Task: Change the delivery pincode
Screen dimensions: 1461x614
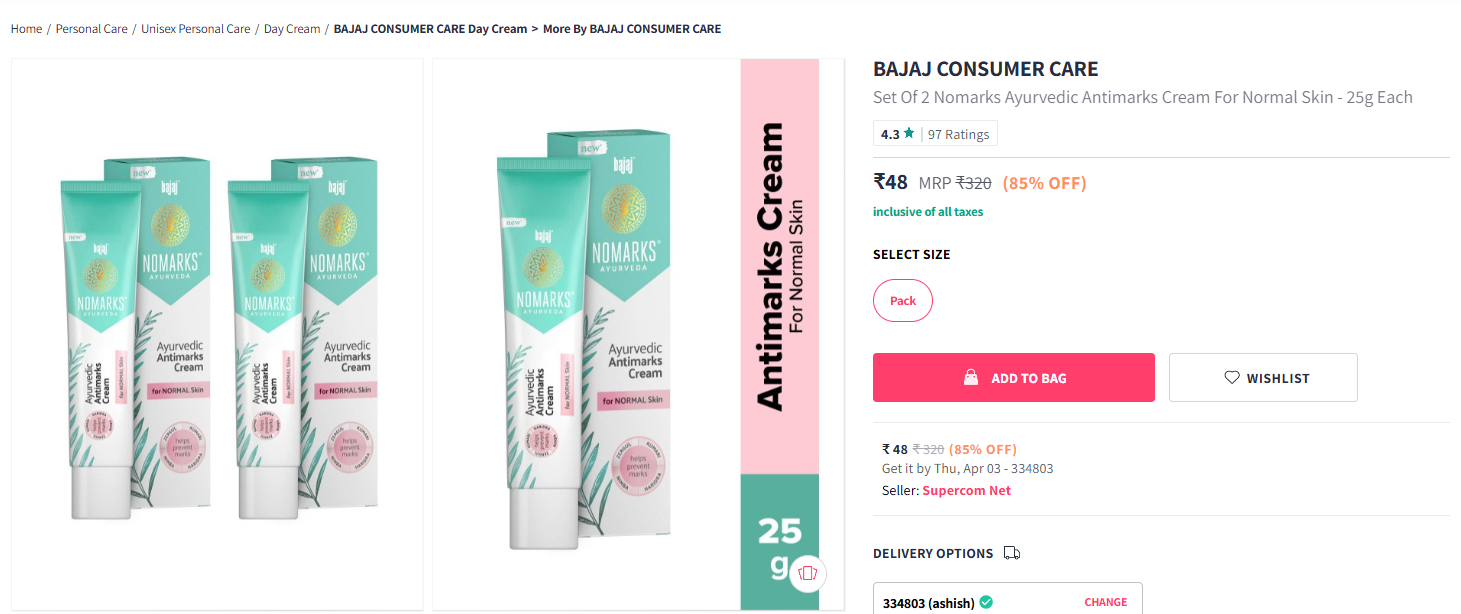Action: tap(1106, 602)
